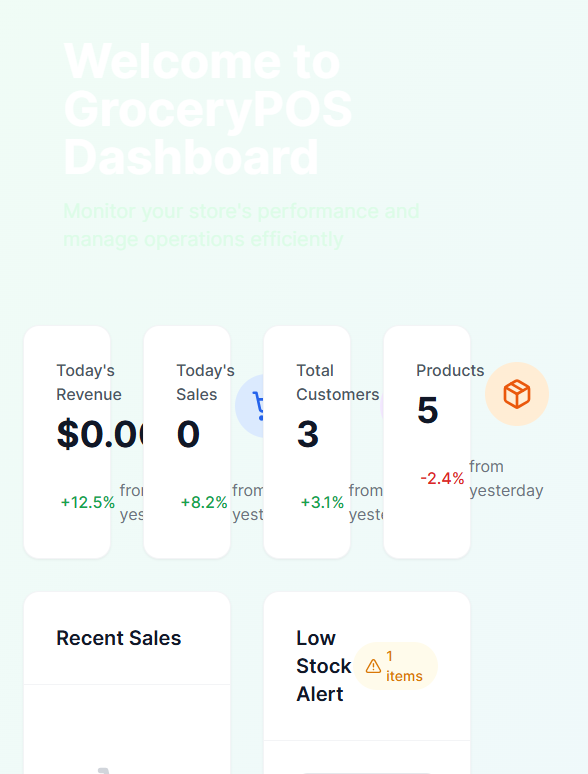Click the $0.00 revenue value

tap(100, 434)
